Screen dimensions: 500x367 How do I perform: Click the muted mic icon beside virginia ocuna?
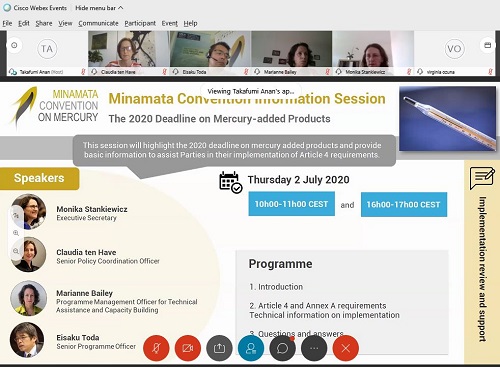tap(491, 71)
